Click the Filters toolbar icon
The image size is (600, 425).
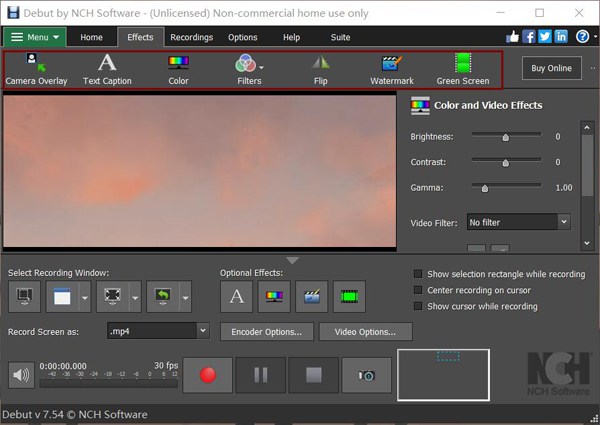pyautogui.click(x=246, y=64)
